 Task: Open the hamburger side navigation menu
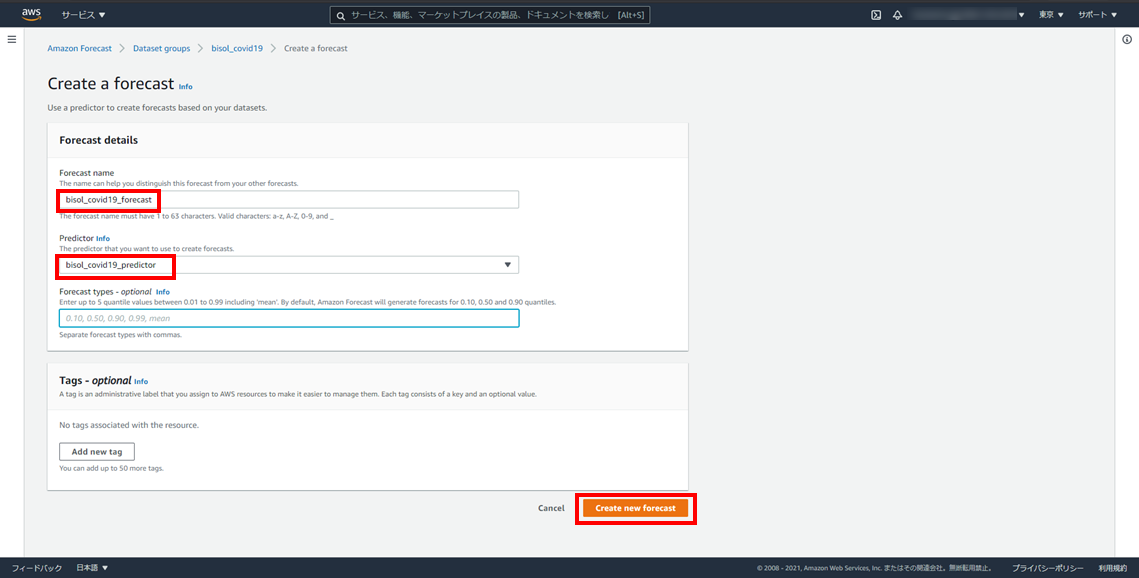pyautogui.click(x=12, y=39)
